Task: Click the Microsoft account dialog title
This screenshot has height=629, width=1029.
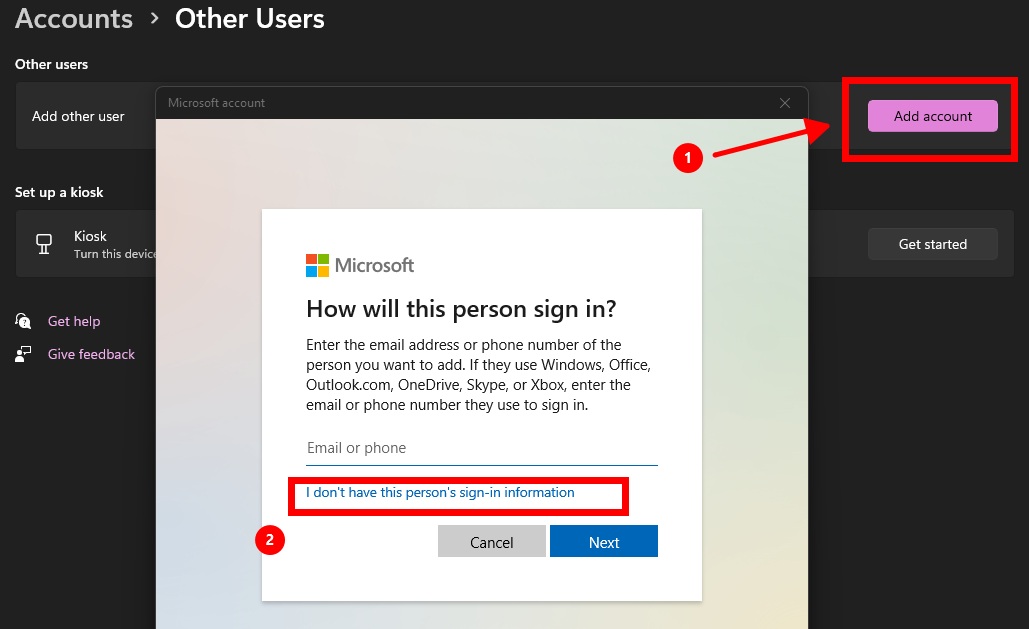Action: click(216, 103)
